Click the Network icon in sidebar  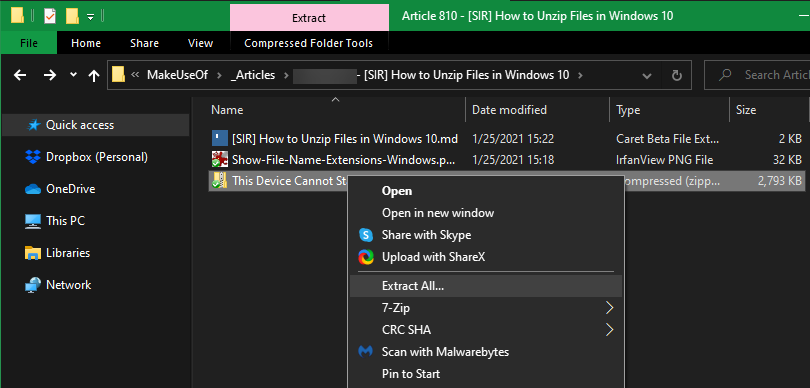(x=33, y=285)
